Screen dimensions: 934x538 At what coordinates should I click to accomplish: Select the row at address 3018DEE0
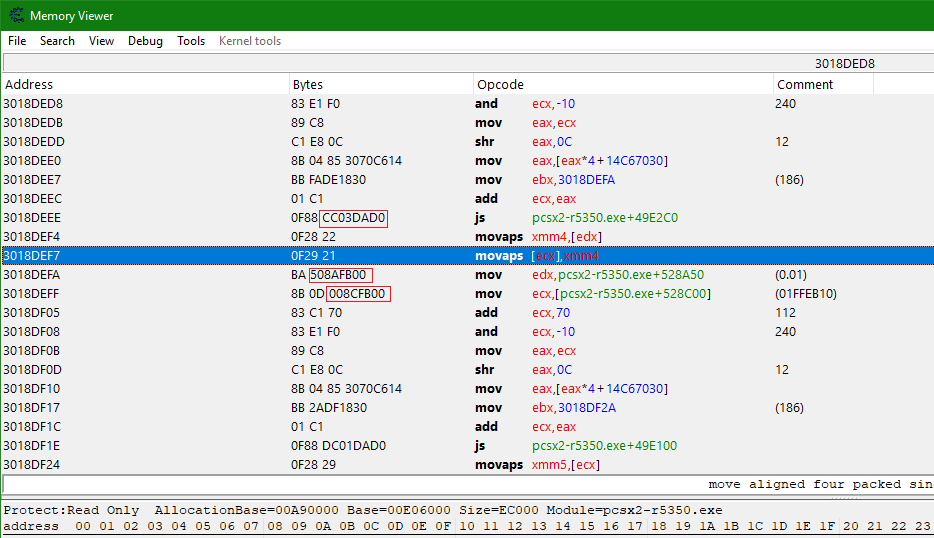pos(468,161)
